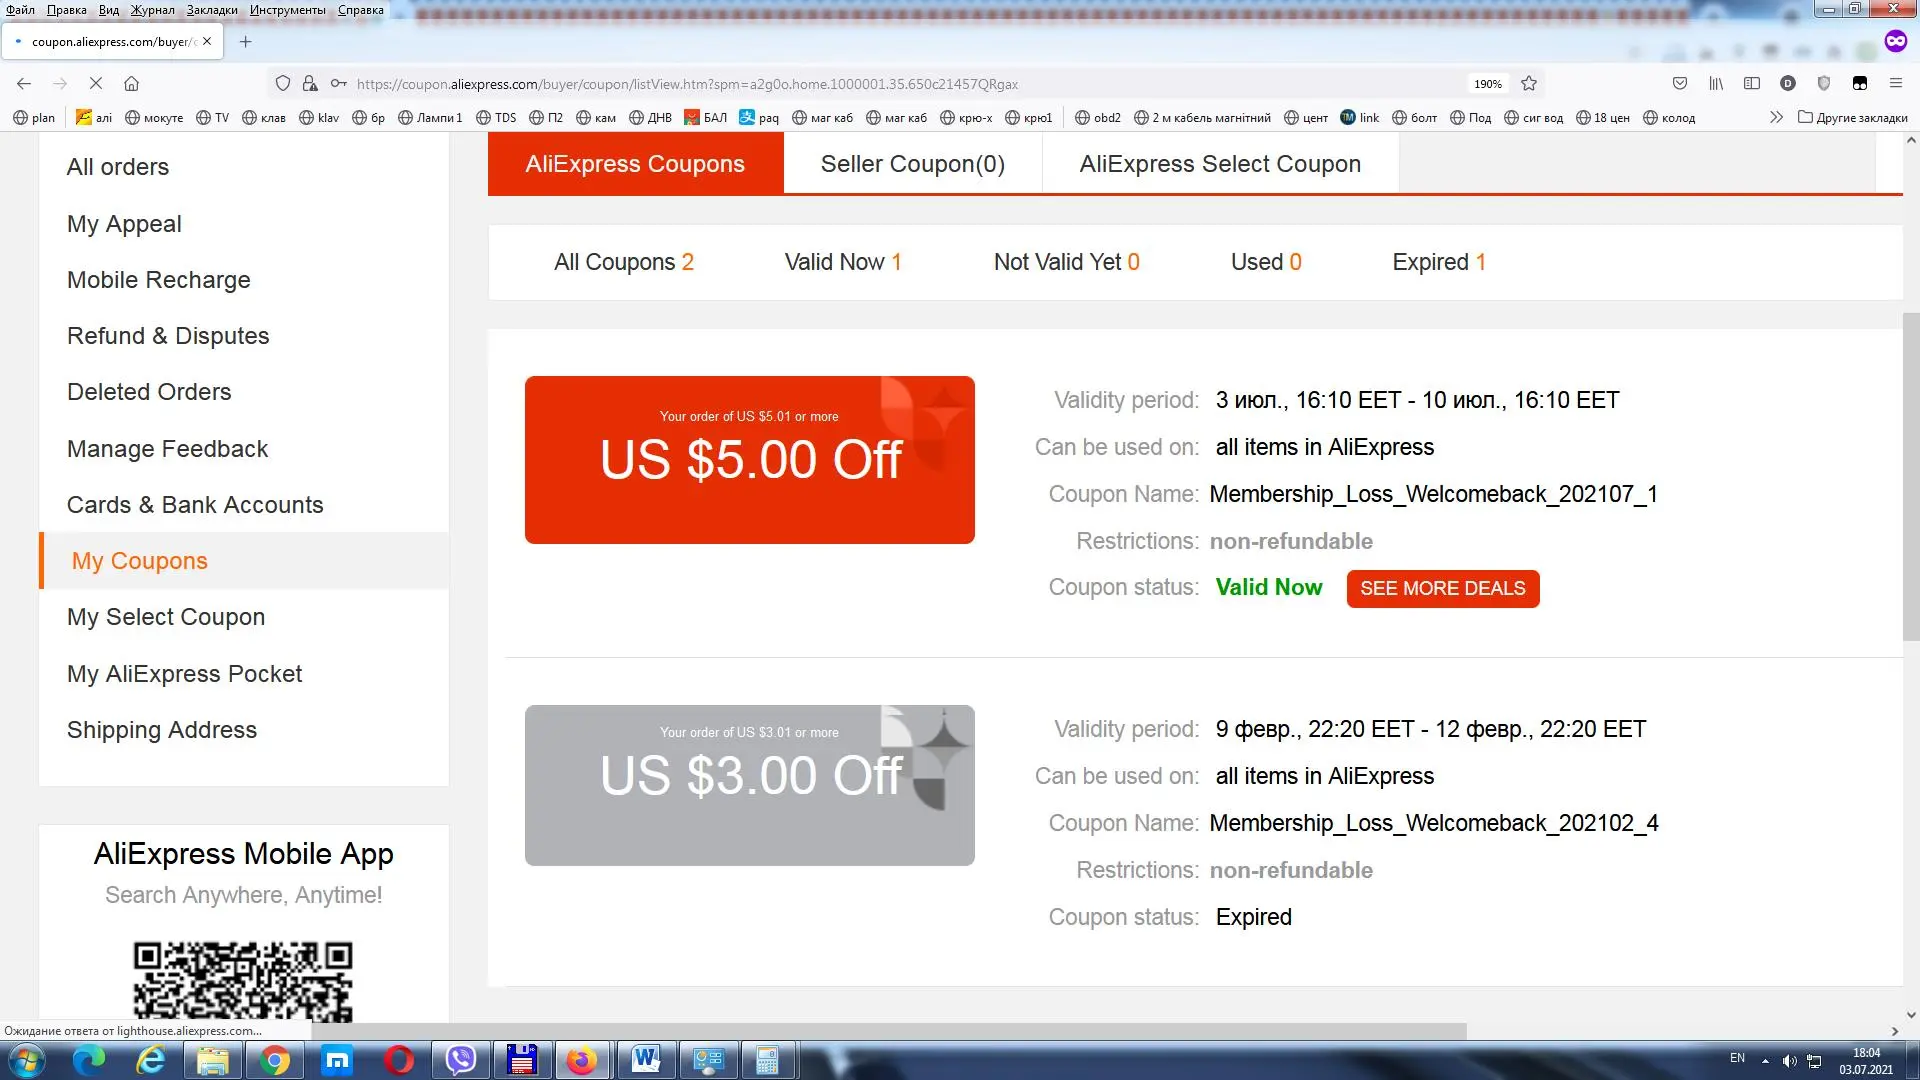Screen dimensions: 1920x1080
Task: Open Shipping Address settings
Action: pyautogui.click(x=162, y=730)
